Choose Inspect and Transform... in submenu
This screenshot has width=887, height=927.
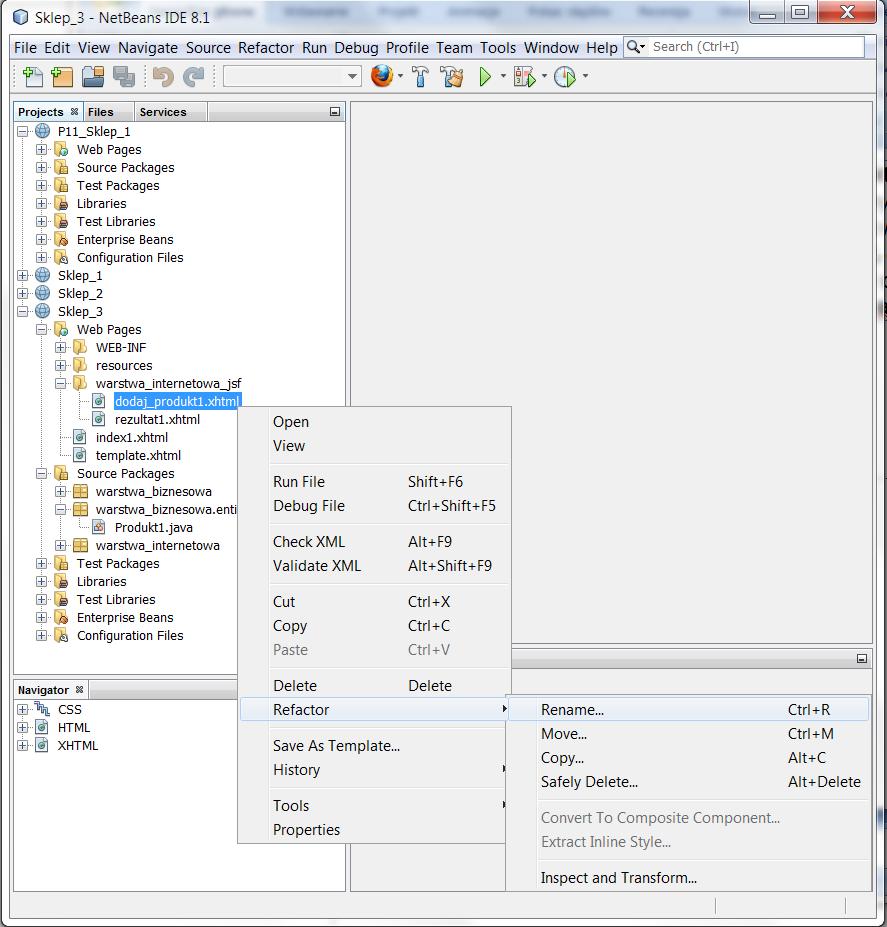[688, 878]
